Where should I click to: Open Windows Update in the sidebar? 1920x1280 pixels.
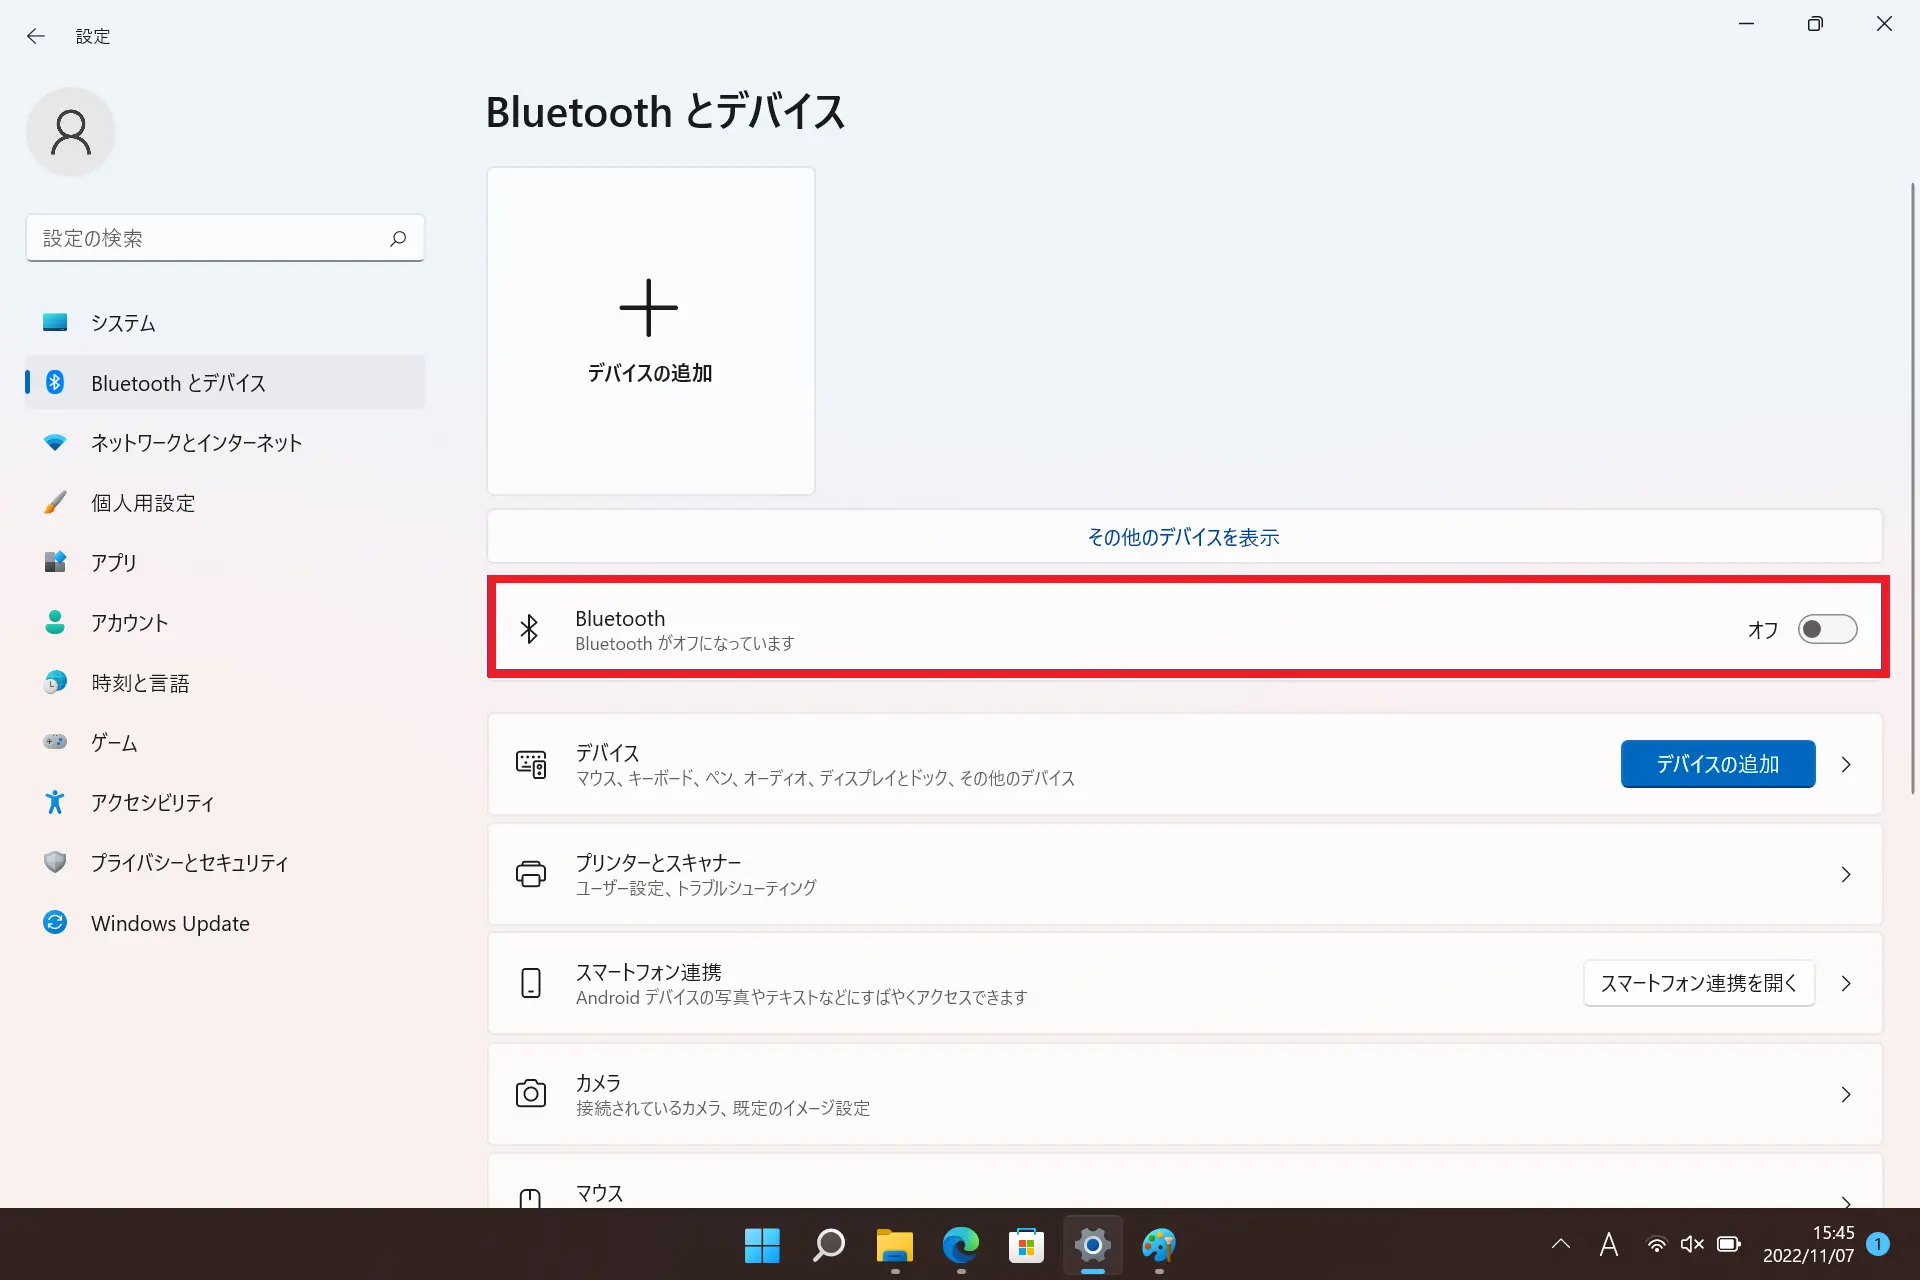(170, 923)
